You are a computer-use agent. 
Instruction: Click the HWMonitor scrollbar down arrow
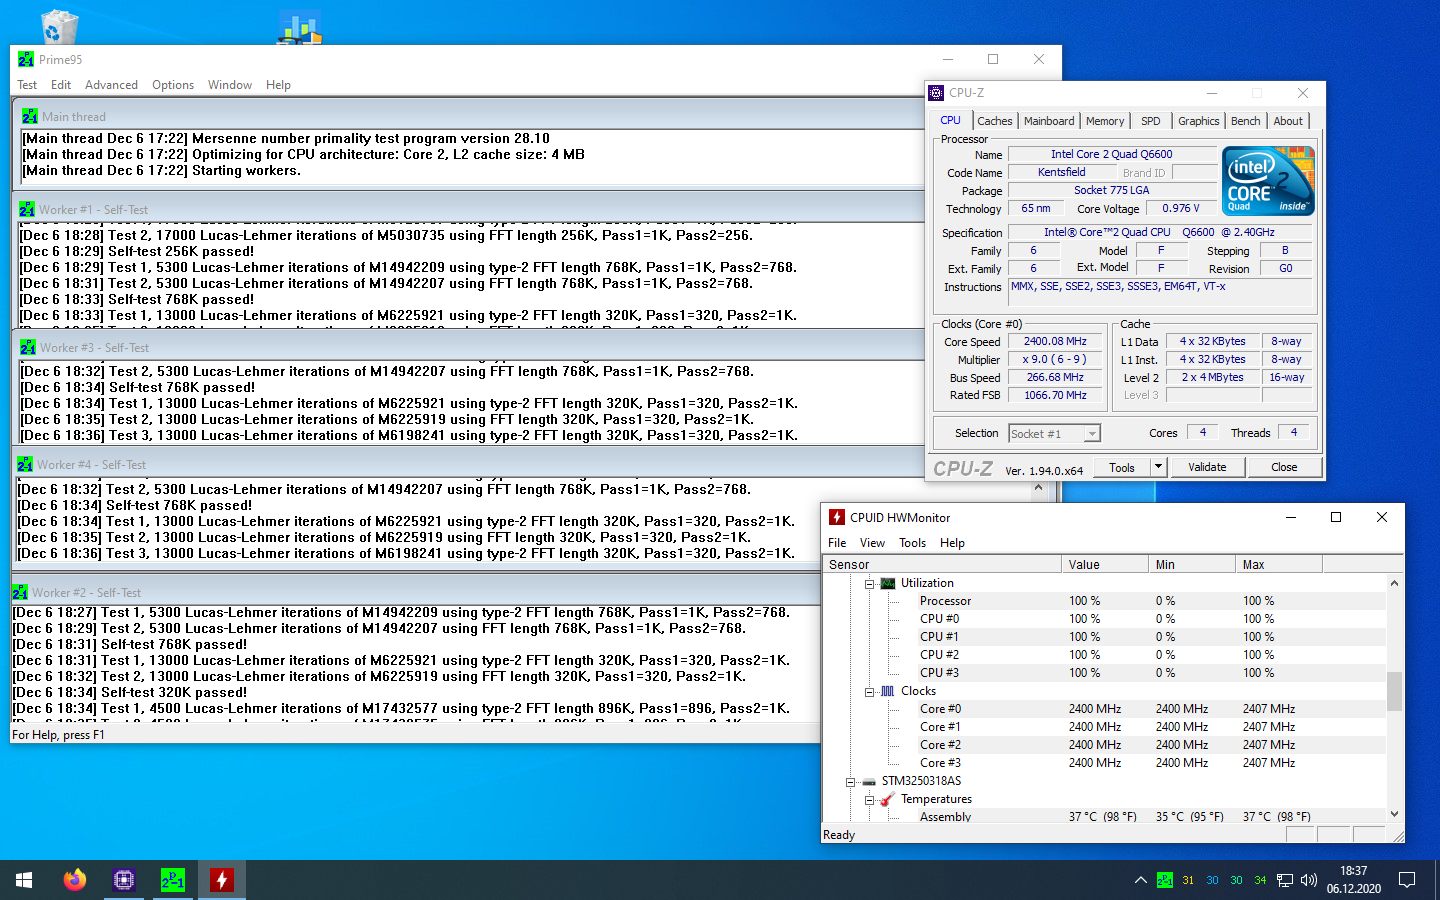pyautogui.click(x=1394, y=814)
